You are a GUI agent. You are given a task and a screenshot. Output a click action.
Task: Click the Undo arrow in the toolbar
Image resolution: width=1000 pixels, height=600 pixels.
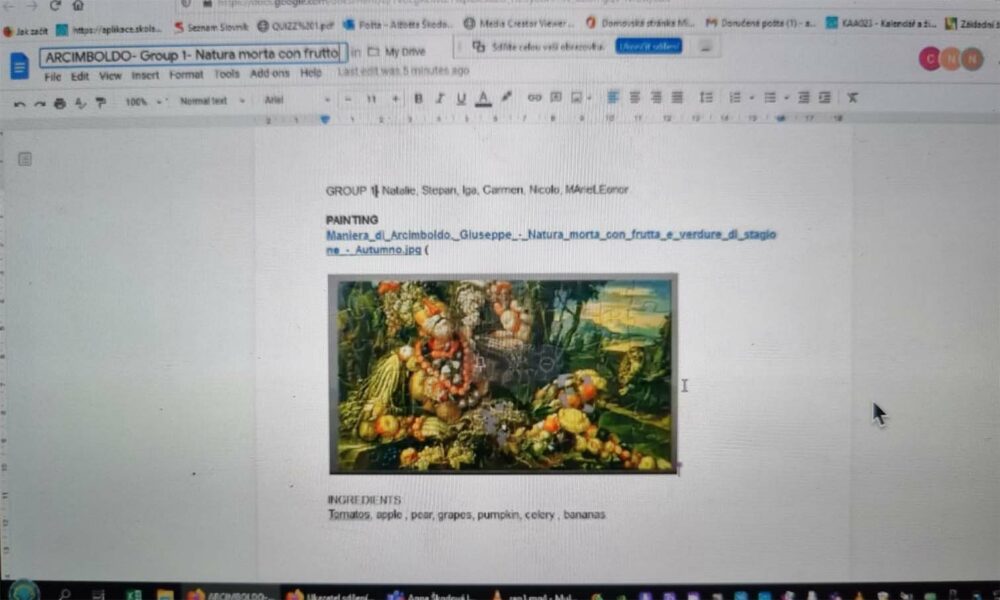[x=20, y=103]
